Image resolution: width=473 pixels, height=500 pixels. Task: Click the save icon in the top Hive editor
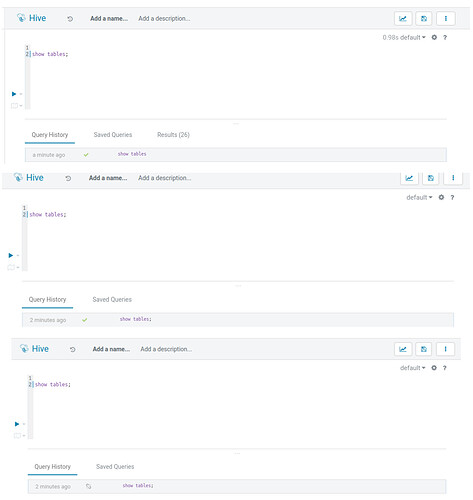click(424, 19)
